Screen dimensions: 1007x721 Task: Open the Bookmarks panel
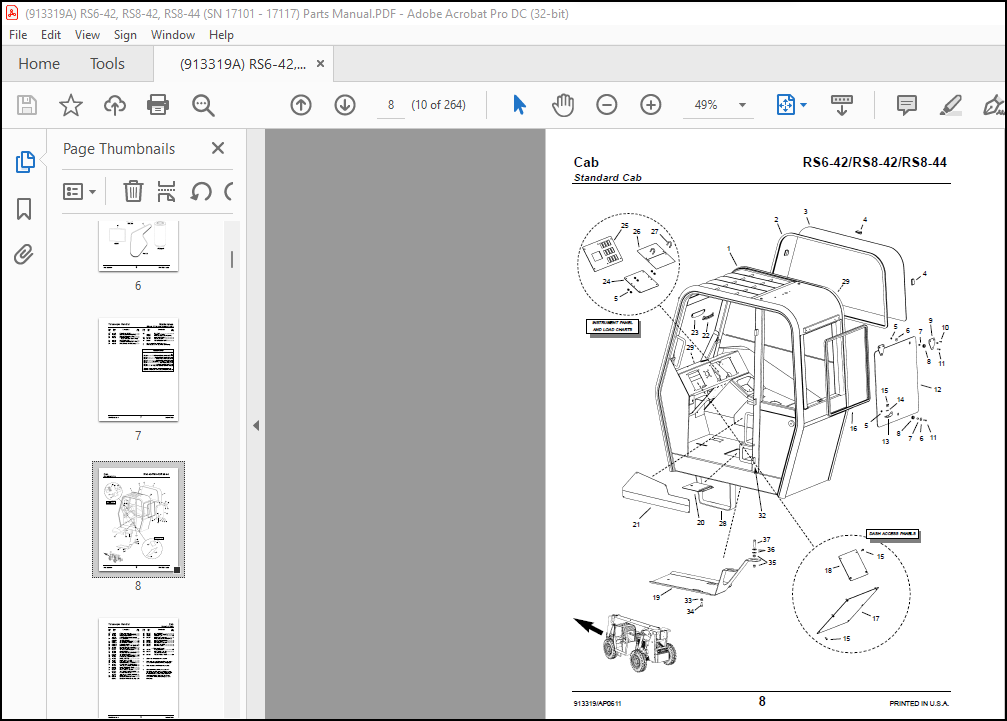click(24, 209)
